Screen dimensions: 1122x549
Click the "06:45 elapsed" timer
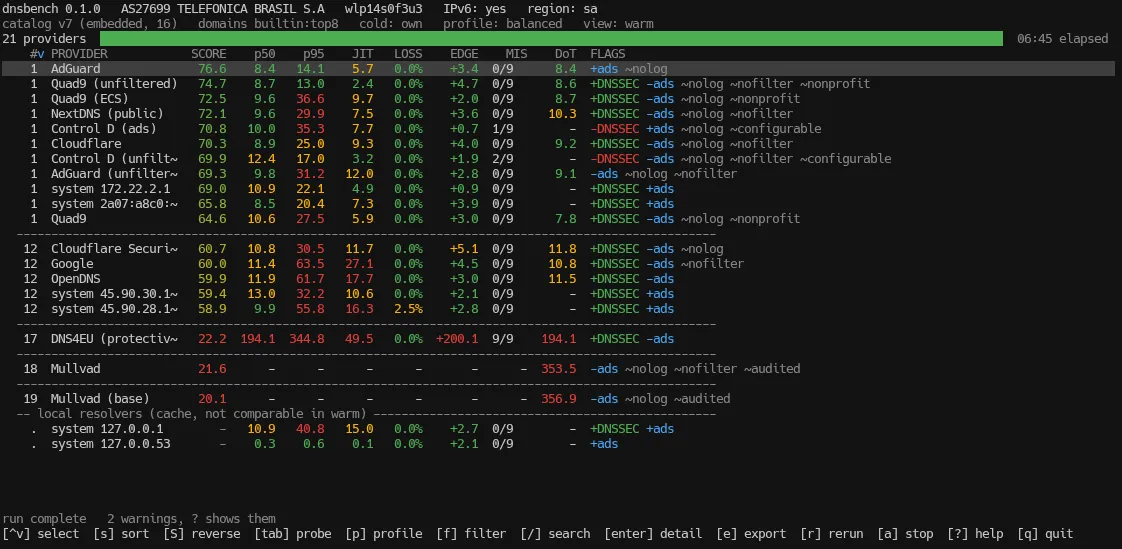1063,39
